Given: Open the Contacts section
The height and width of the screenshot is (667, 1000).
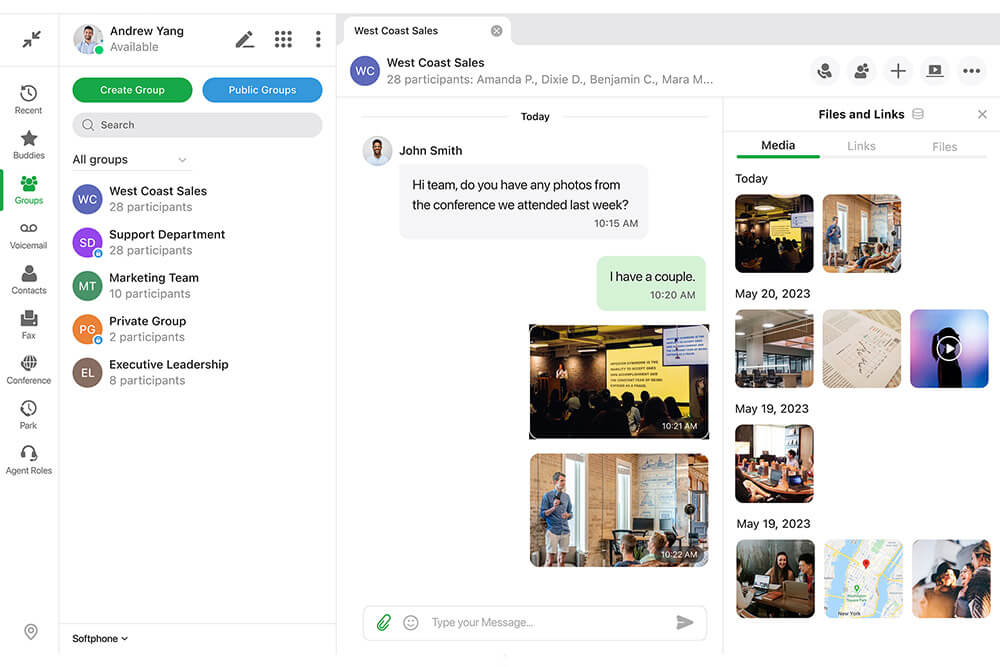Looking at the screenshot, I should pos(29,281).
